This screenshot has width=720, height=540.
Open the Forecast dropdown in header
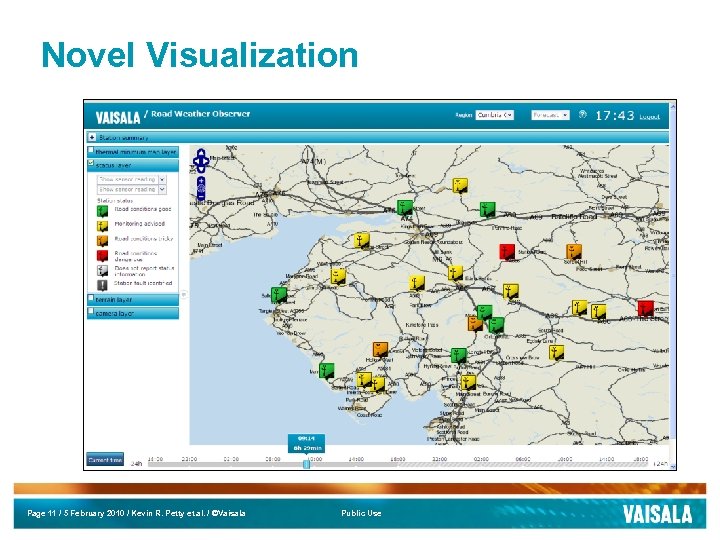[x=550, y=115]
